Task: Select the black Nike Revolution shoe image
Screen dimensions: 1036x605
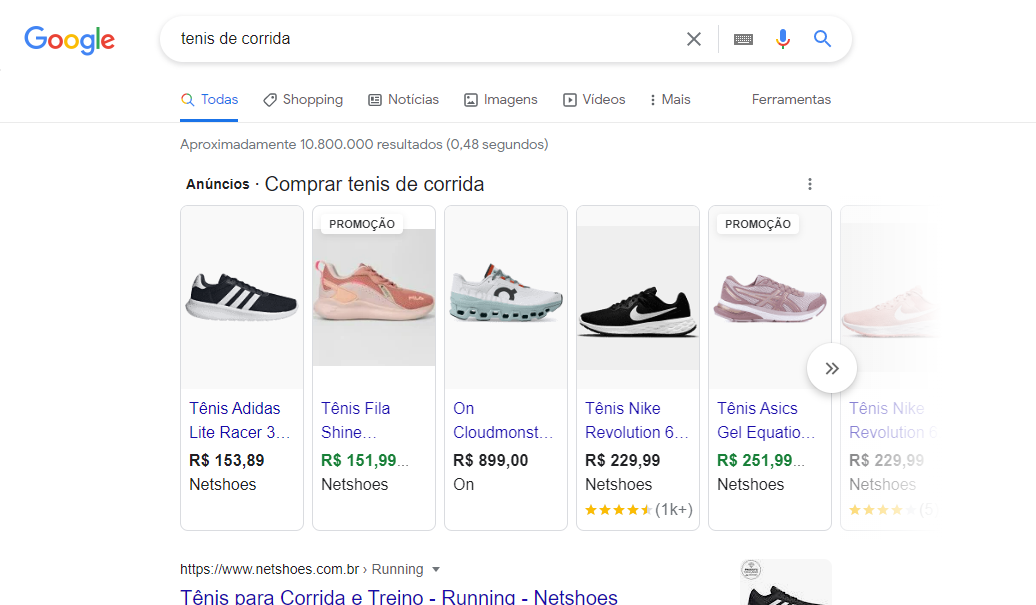Action: 638,300
